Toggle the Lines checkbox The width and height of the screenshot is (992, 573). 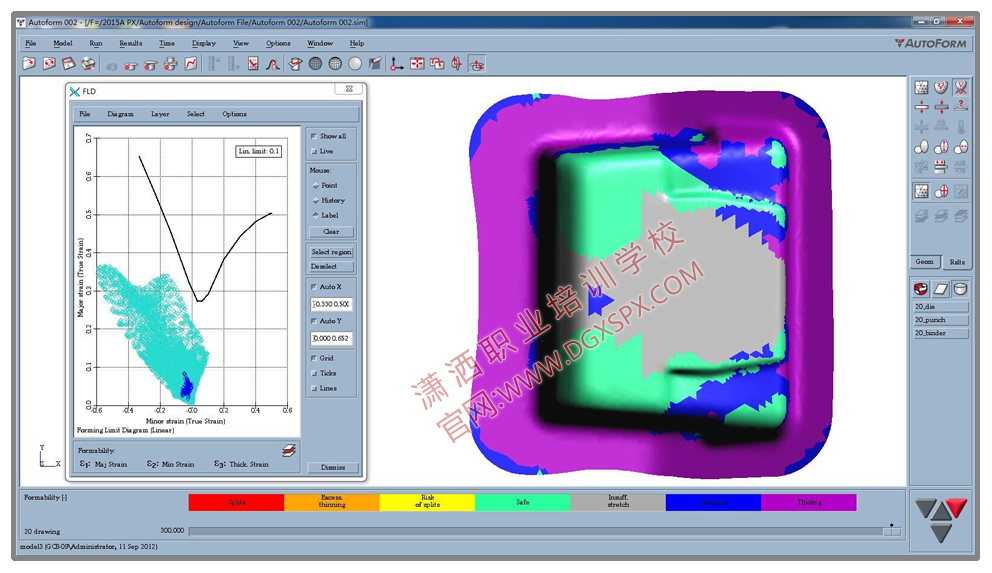pyautogui.click(x=314, y=388)
